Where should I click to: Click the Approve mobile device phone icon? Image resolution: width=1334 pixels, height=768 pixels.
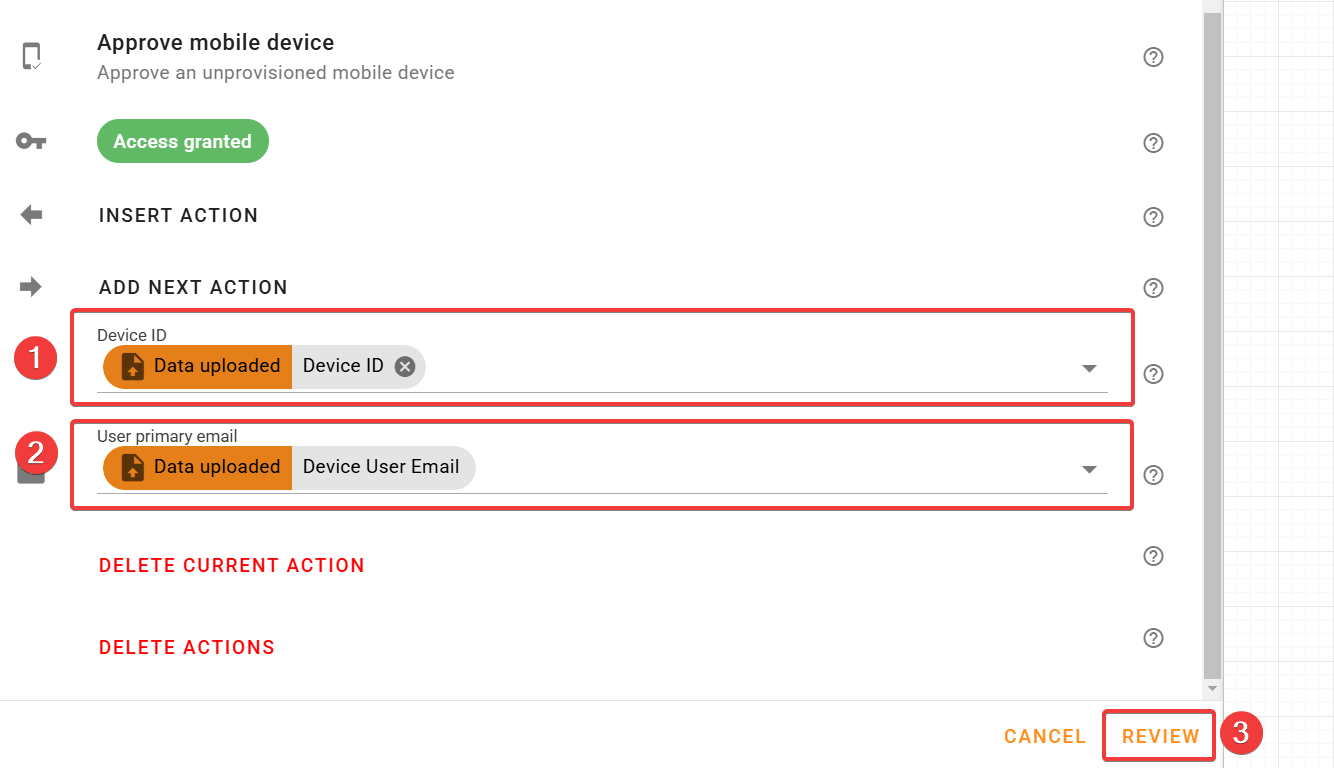[32, 57]
